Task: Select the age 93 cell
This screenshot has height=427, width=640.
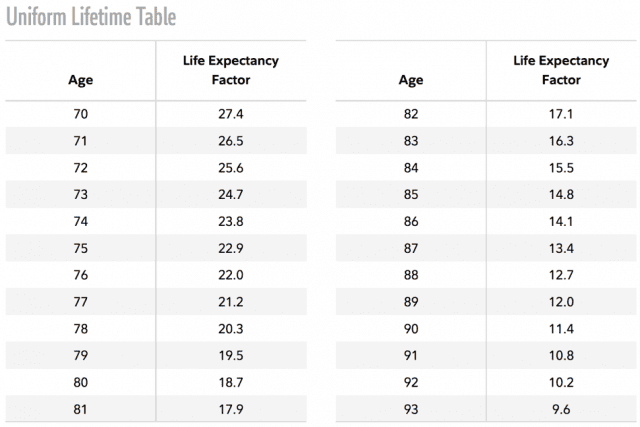Action: pos(411,408)
